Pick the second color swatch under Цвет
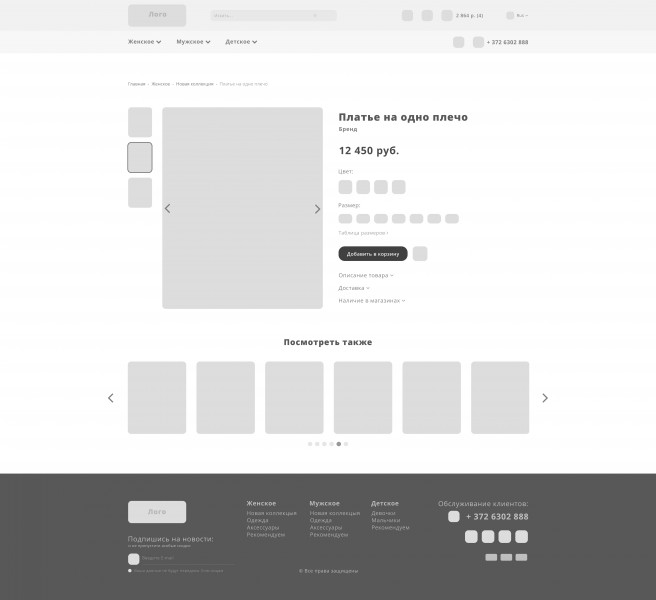Screen dimensions: 656x600 363,187
